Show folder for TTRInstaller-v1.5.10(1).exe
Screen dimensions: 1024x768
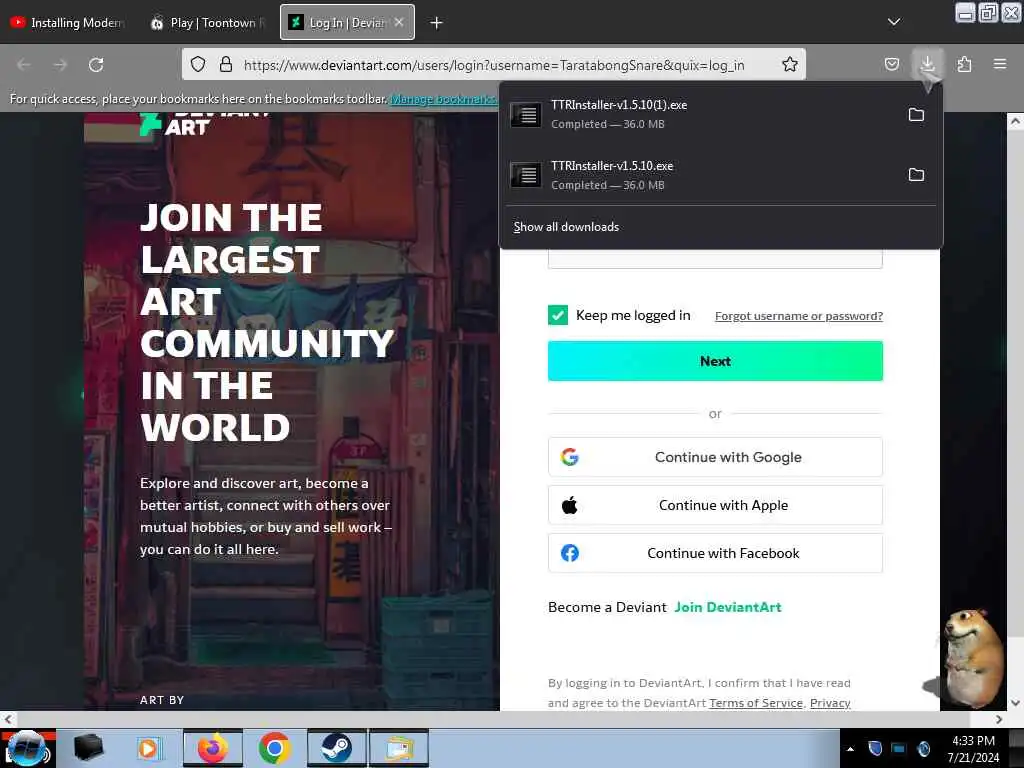916,115
